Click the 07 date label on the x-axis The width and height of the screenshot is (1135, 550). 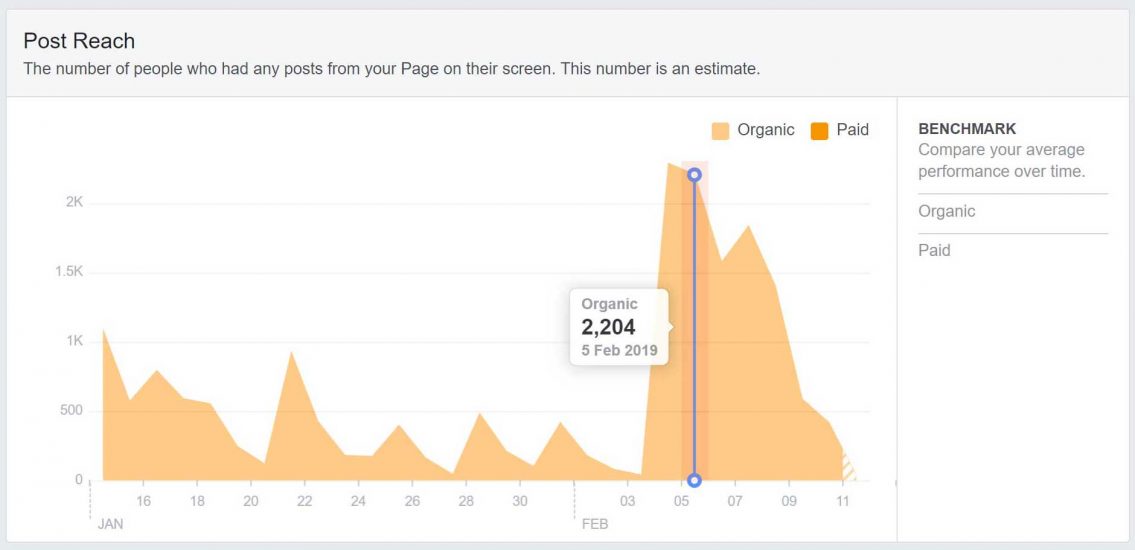(735, 502)
